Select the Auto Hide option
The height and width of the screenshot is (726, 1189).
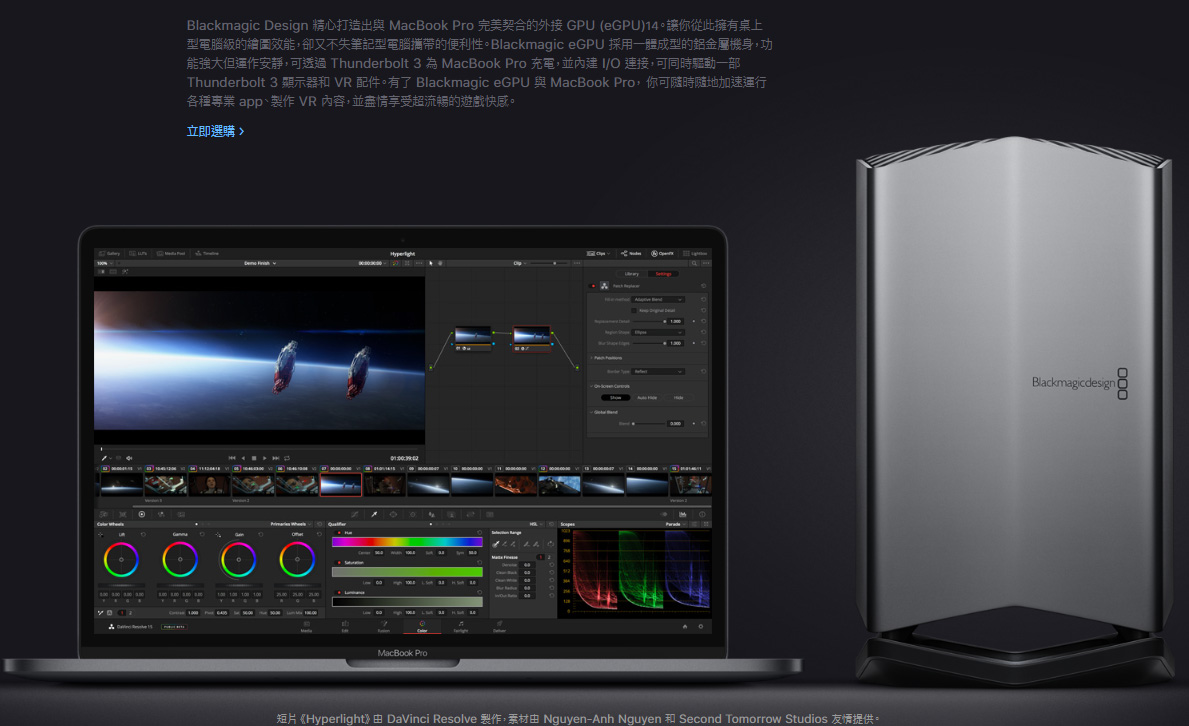647,398
